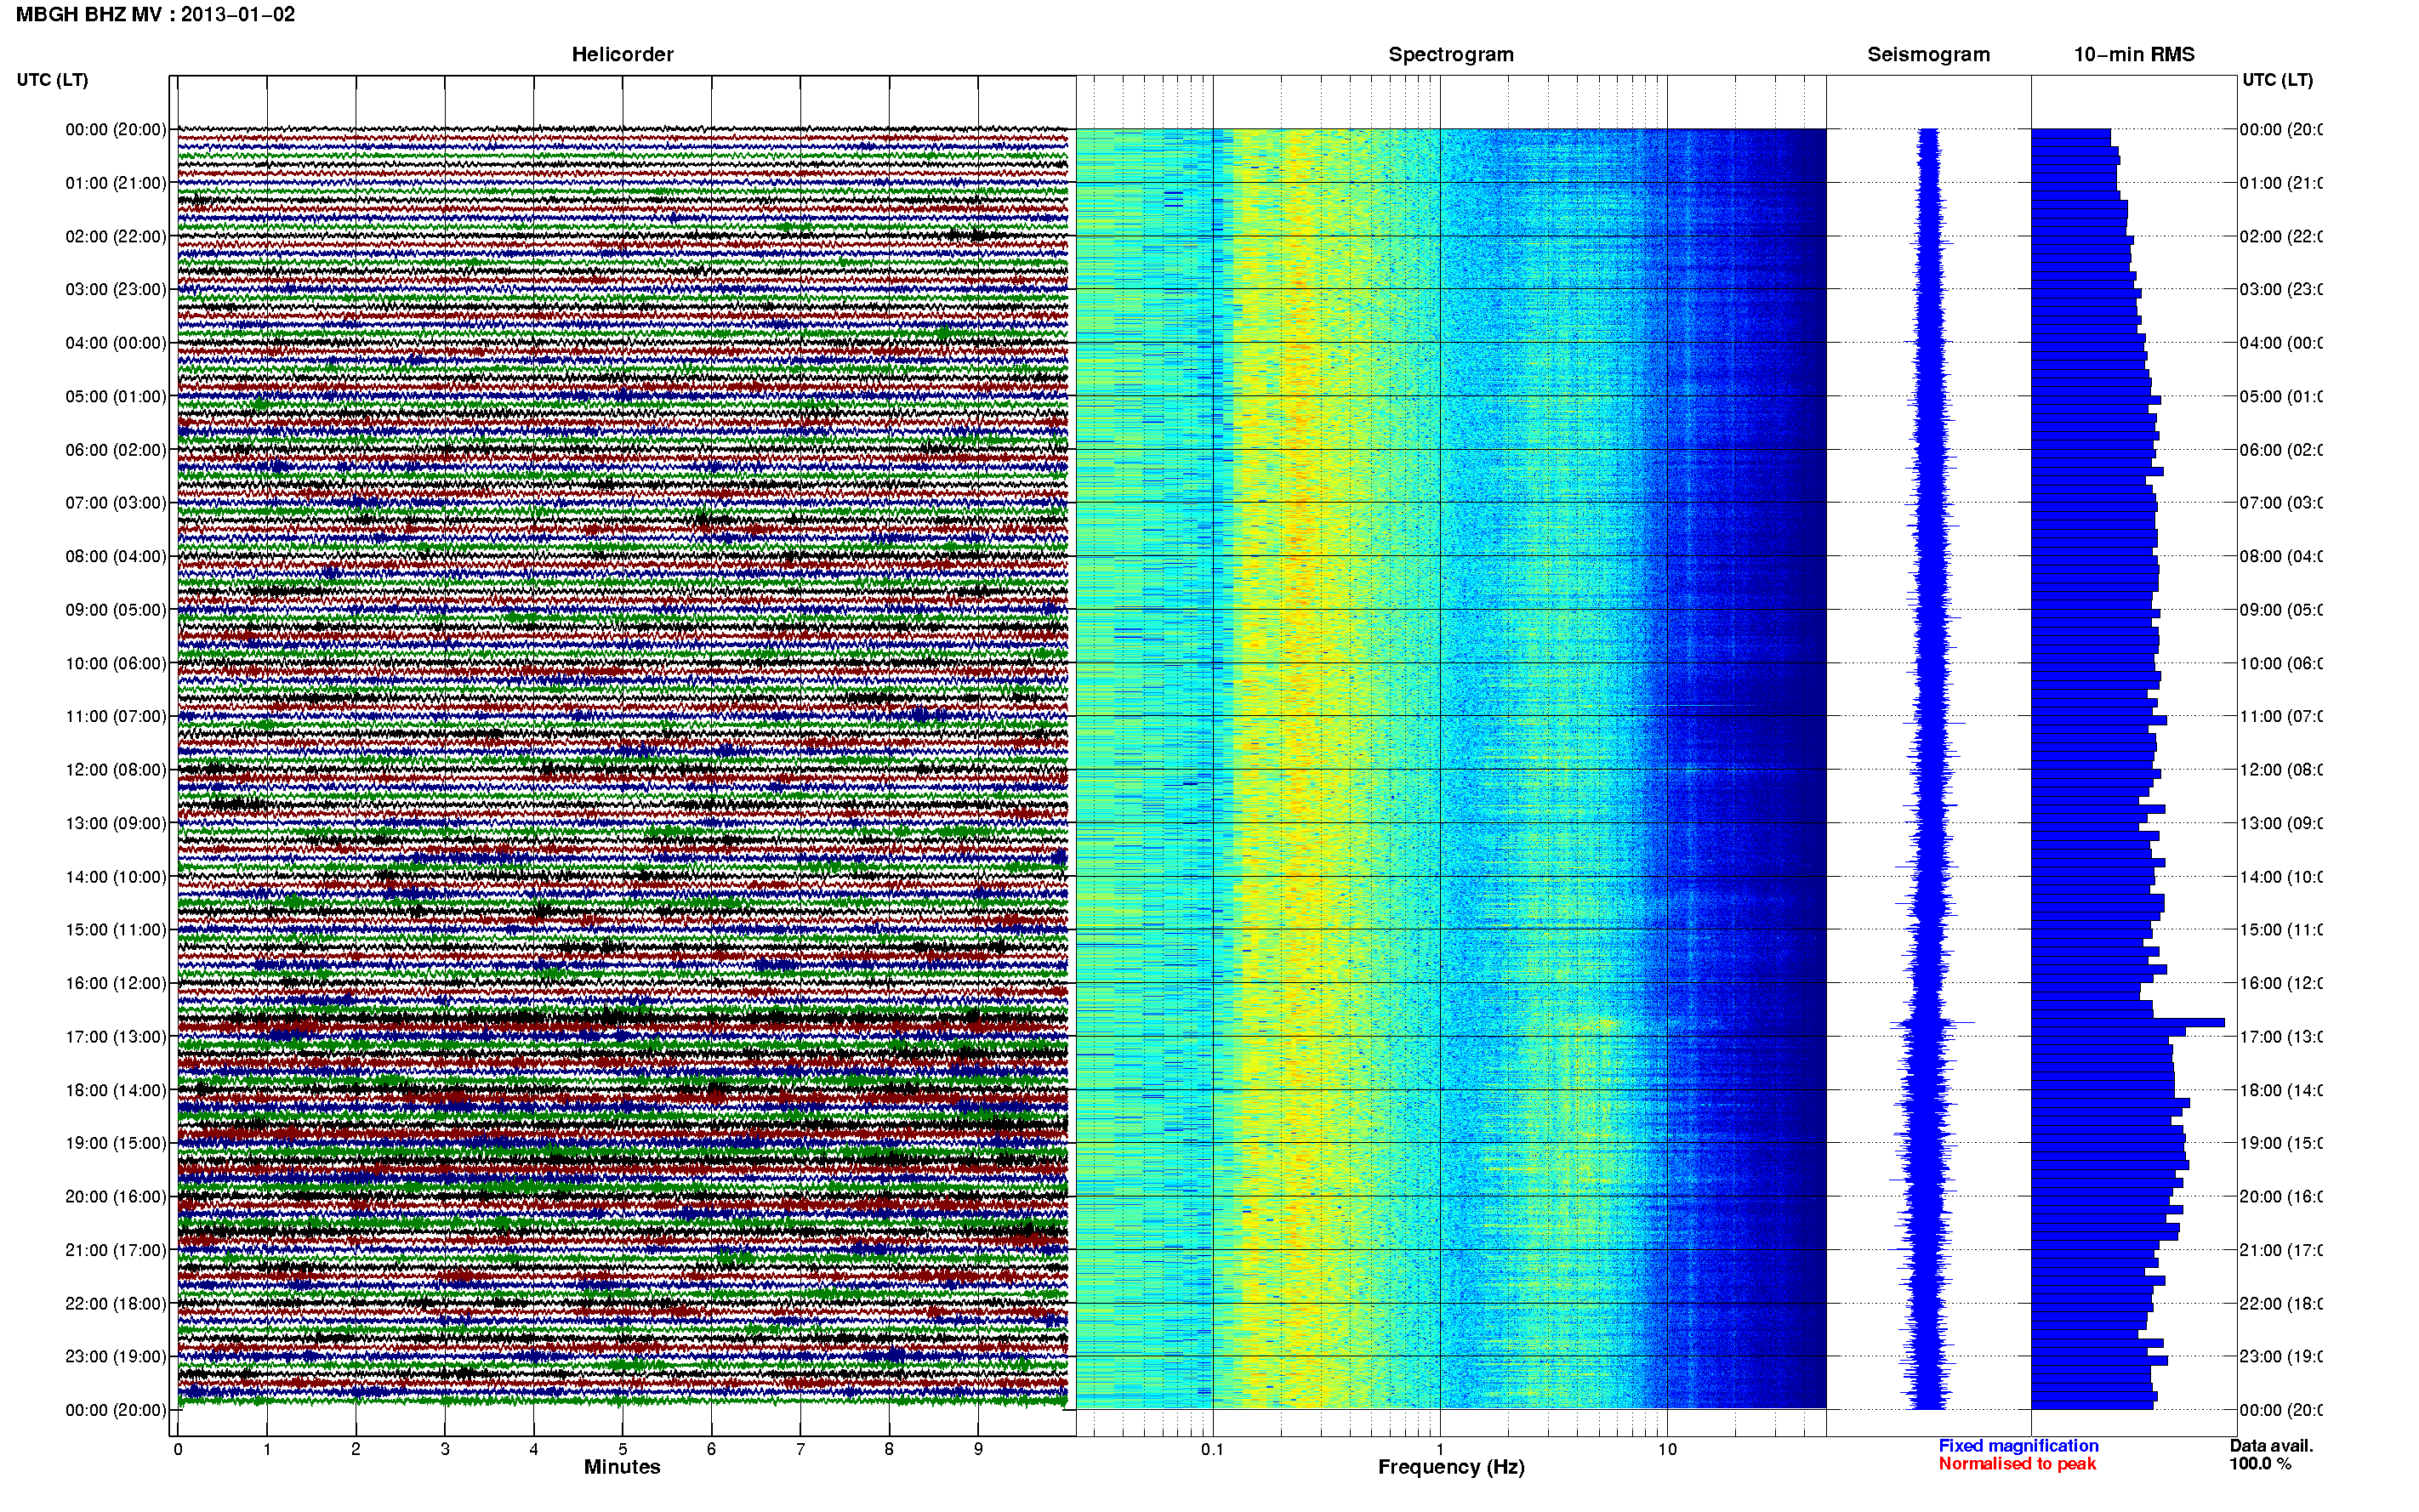Click the left 11:00 (07:00) time label

[116, 716]
